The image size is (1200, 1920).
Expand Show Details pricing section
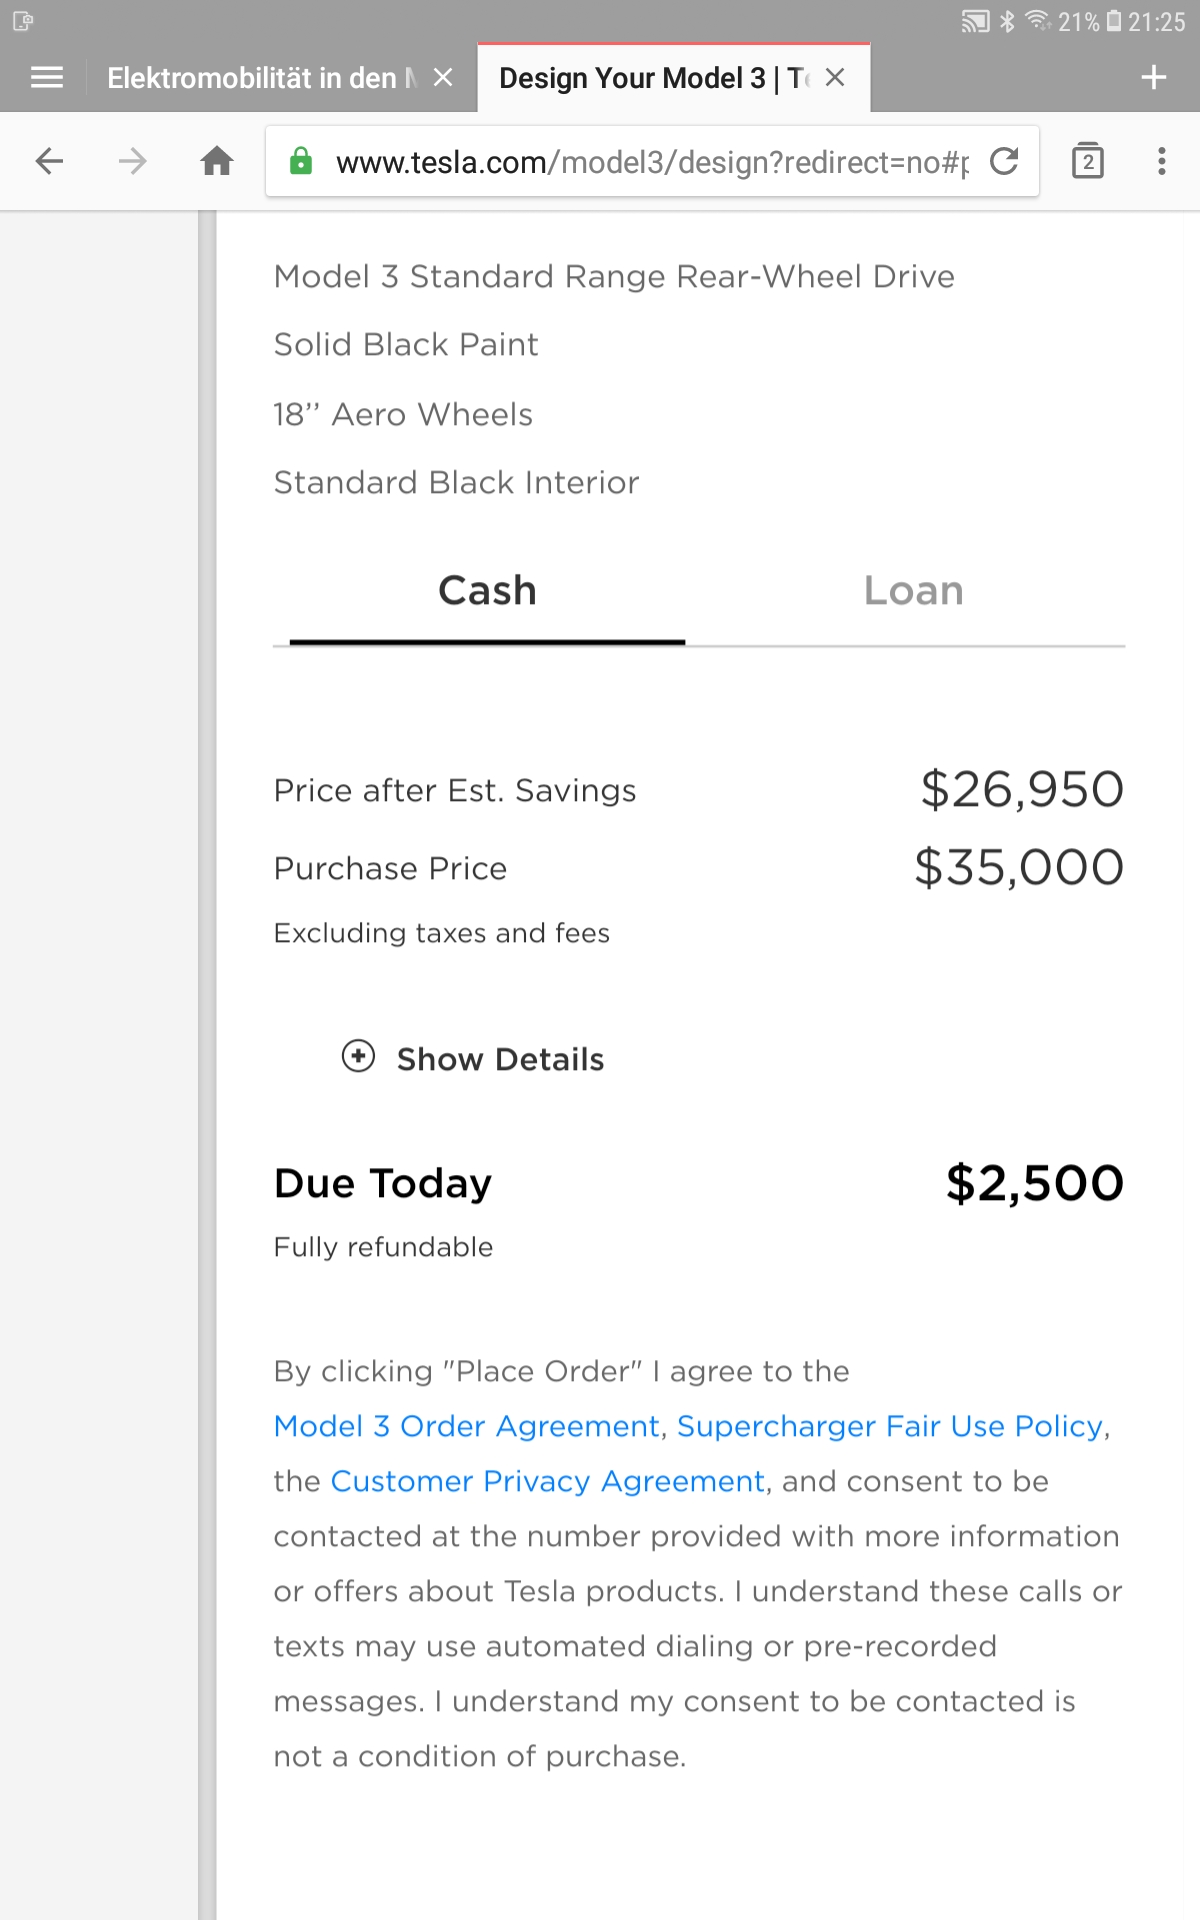[x=473, y=1058]
